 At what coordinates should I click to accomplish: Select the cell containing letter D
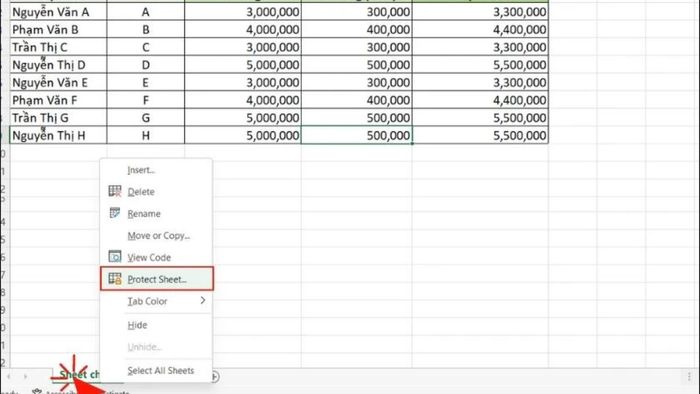click(146, 65)
